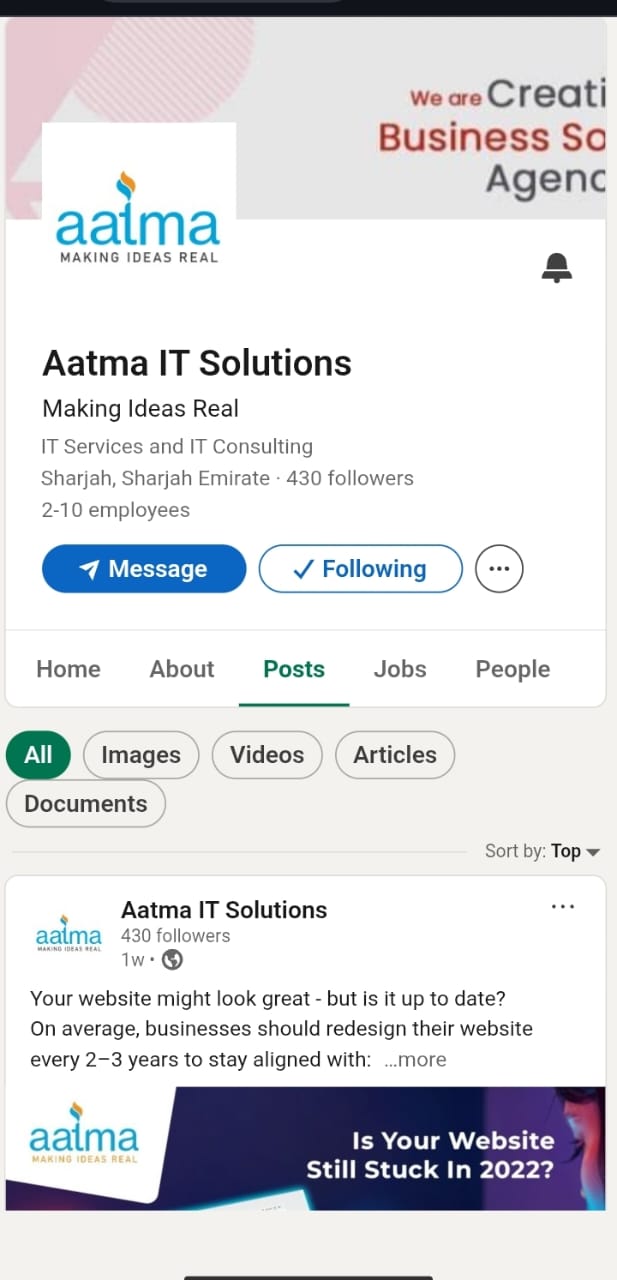The height and width of the screenshot is (1280, 617).
Task: Click the Documents filter chip
Action: point(86,804)
